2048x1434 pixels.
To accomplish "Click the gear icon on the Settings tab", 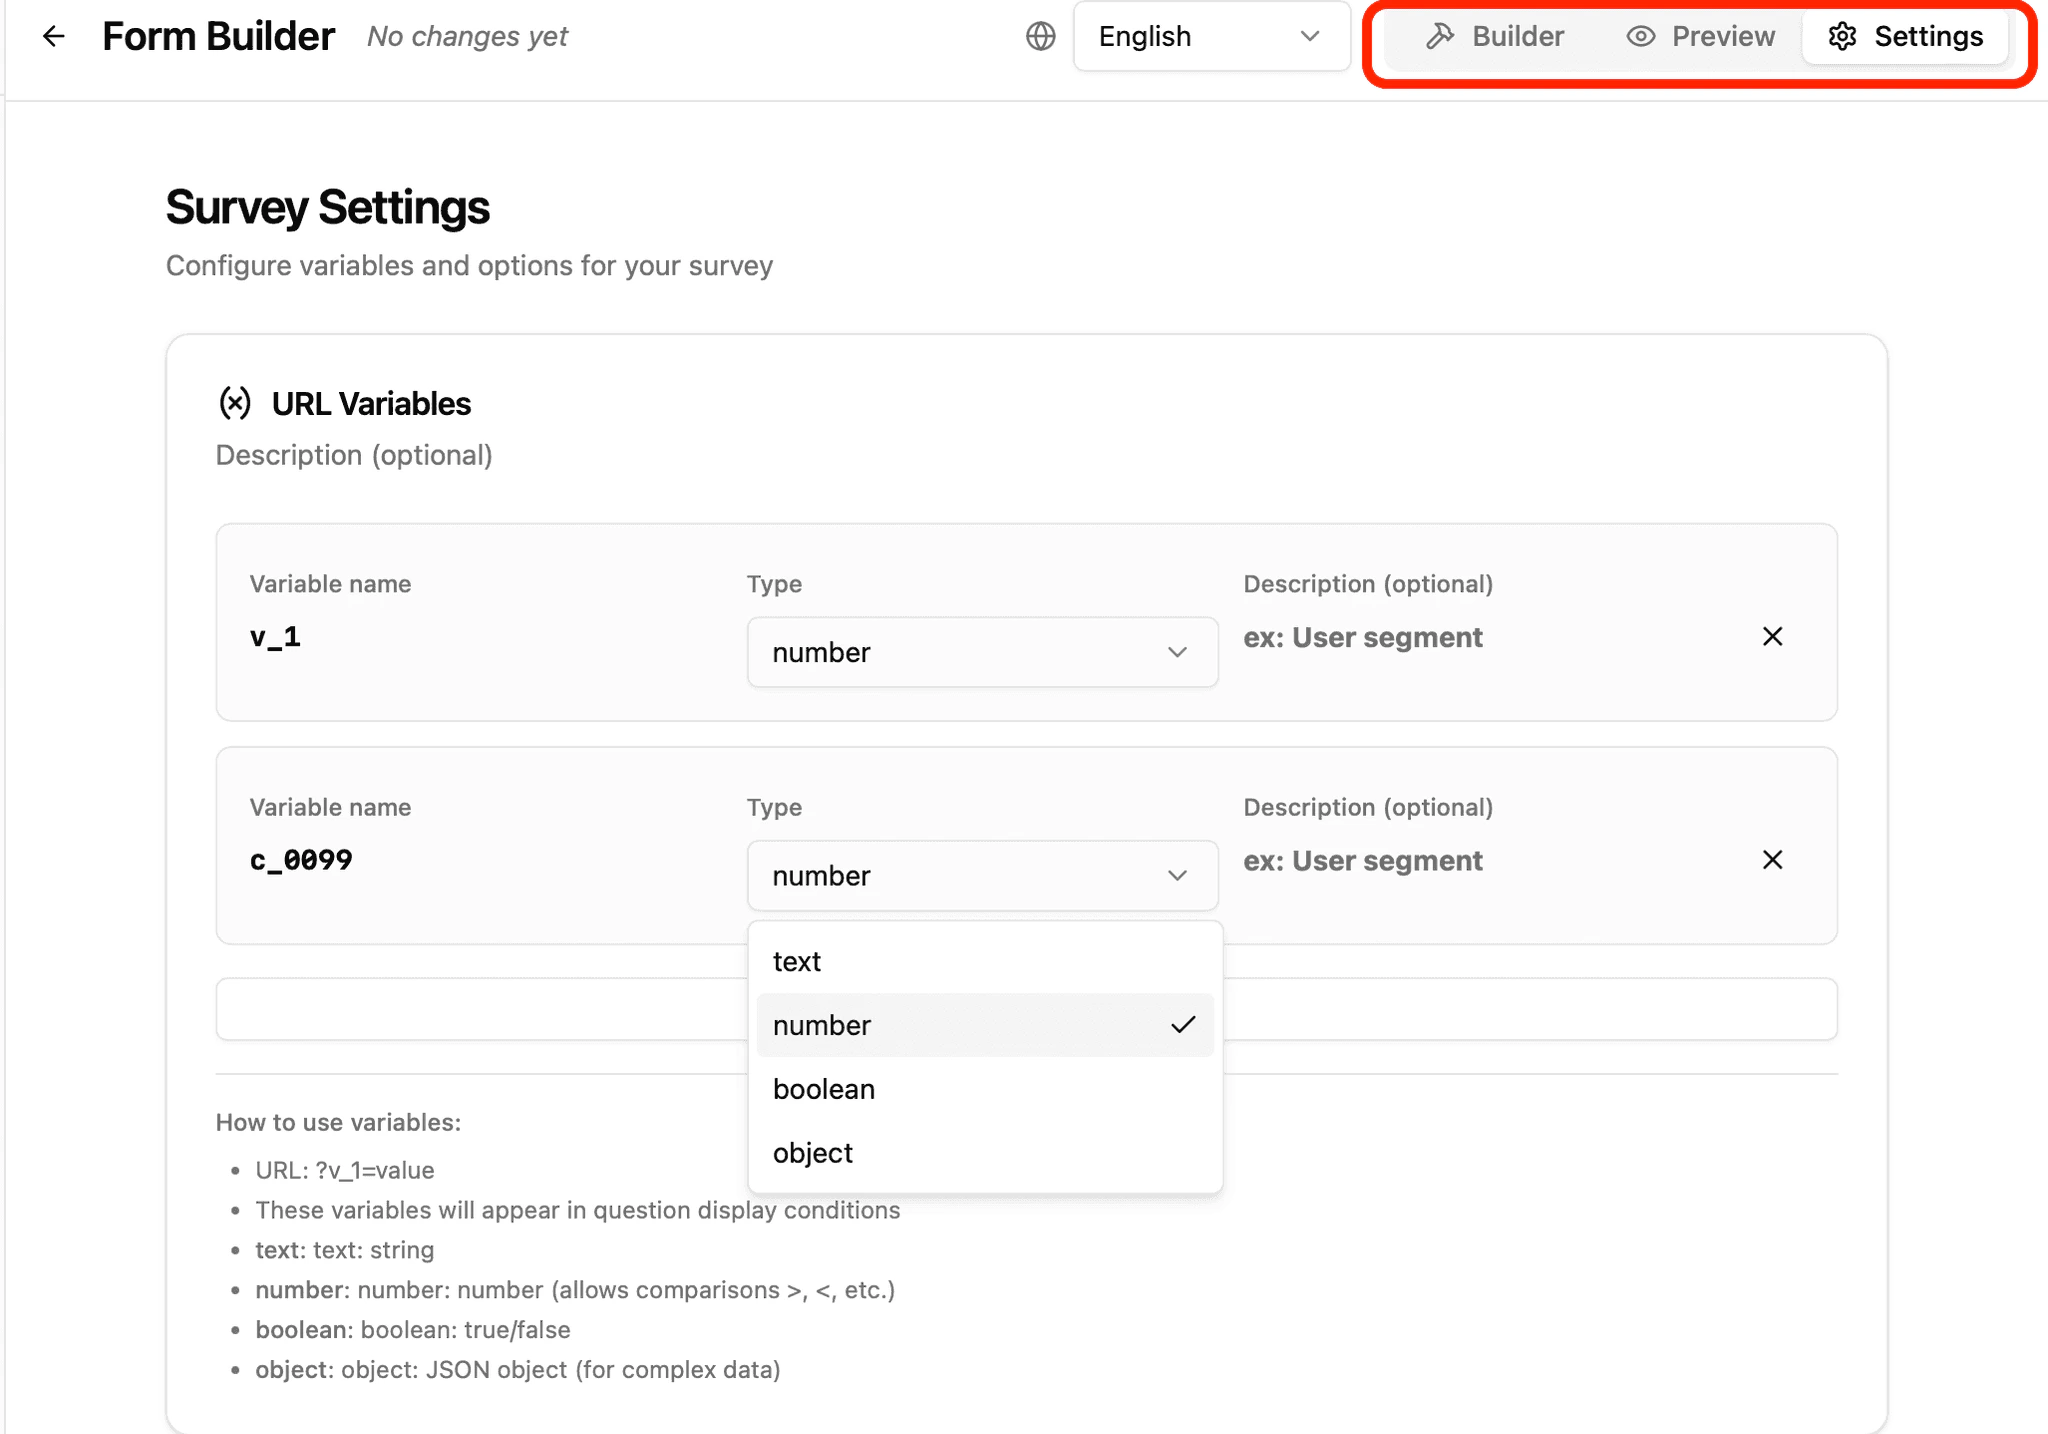I will (1843, 36).
